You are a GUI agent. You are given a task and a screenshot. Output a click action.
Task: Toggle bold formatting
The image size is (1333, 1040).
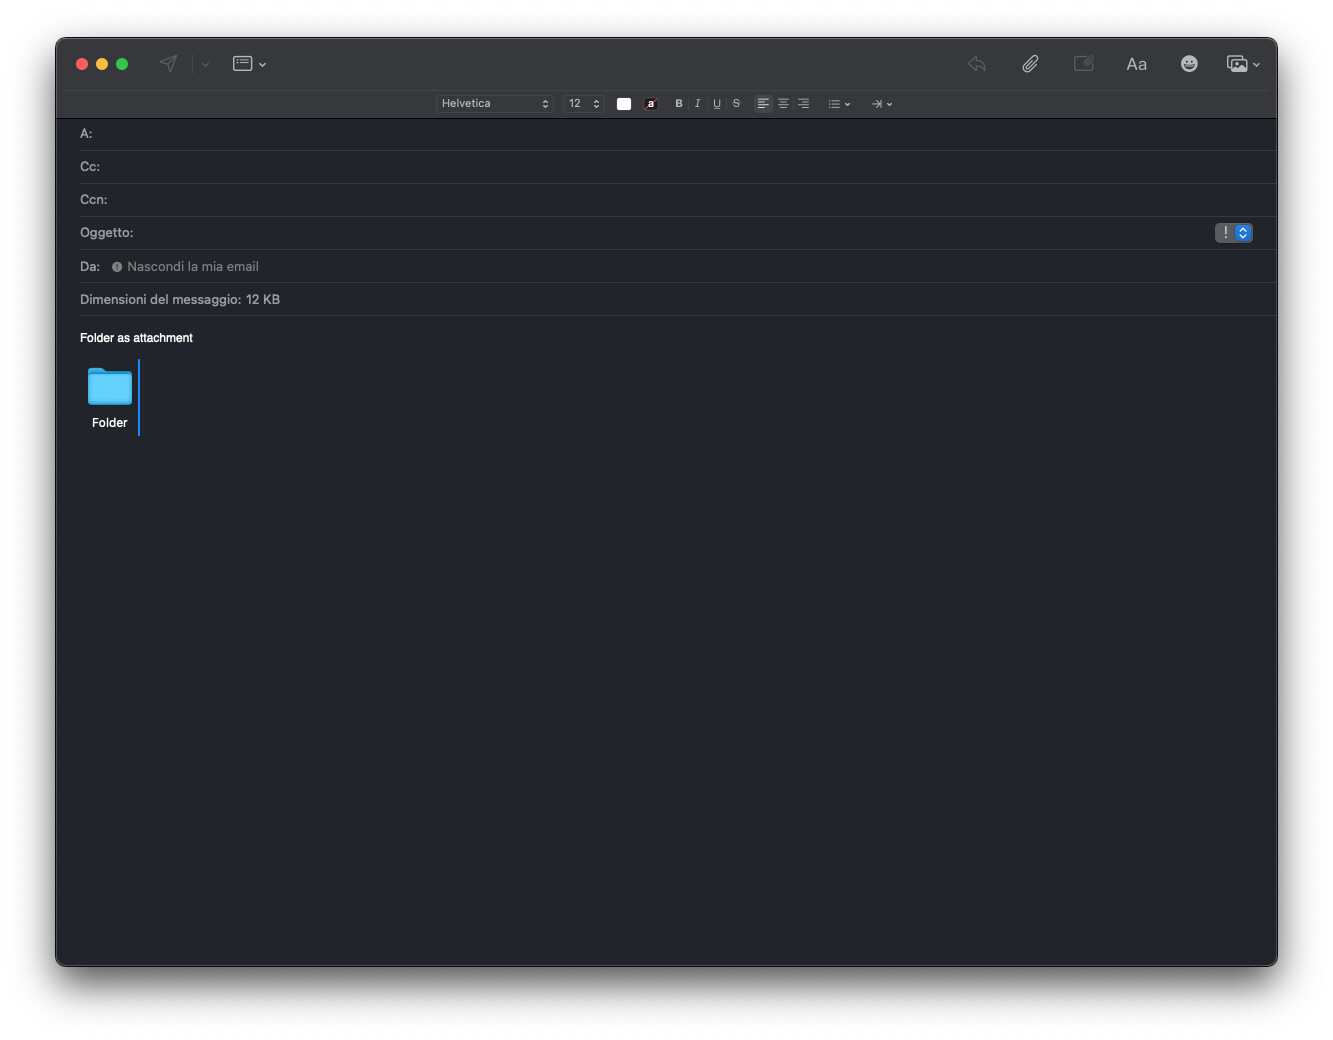pos(679,104)
